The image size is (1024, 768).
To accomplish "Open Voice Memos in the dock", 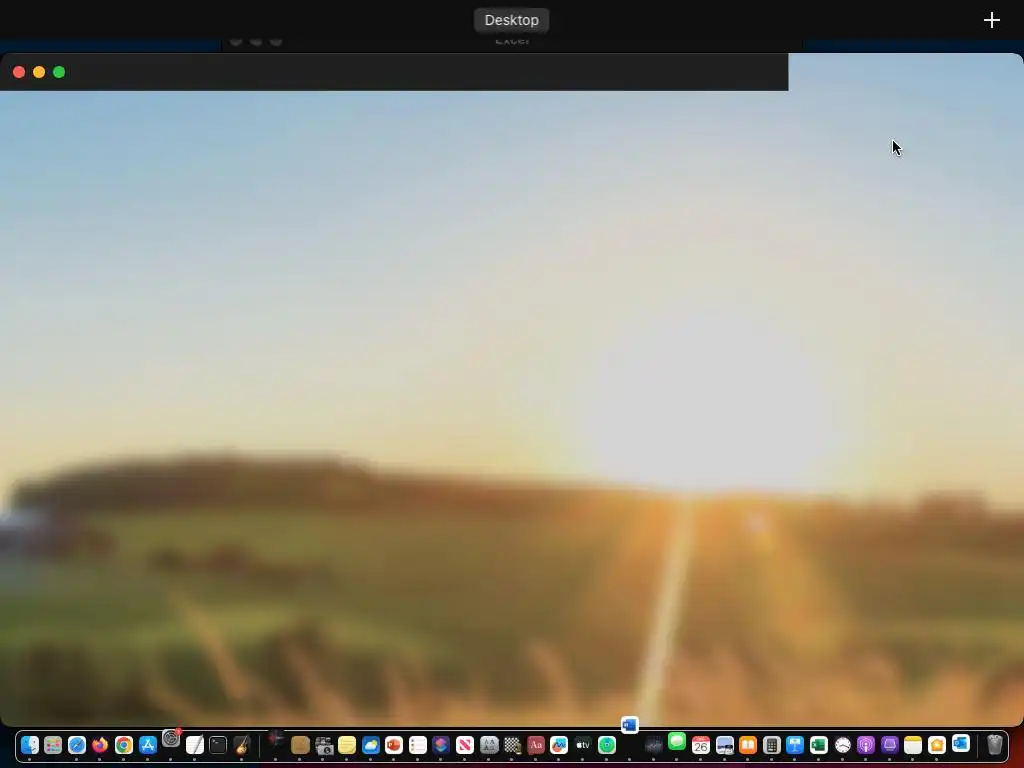I will 653,745.
